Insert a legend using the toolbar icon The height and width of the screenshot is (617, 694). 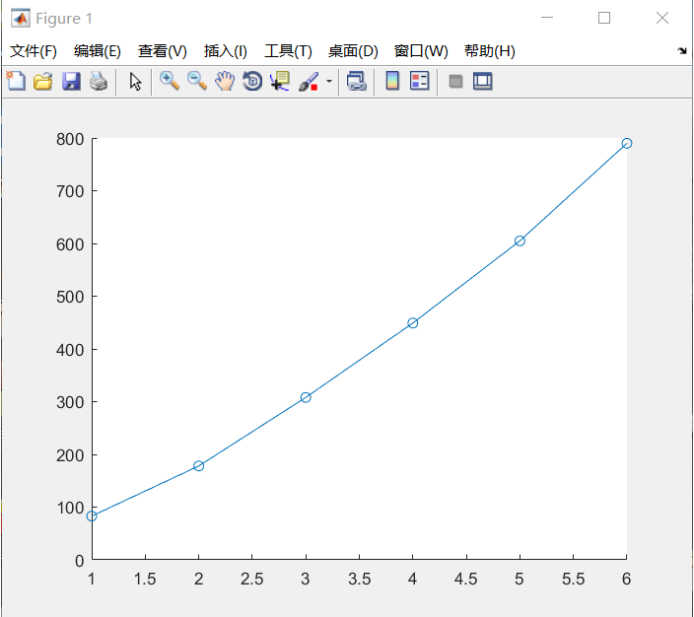point(420,81)
